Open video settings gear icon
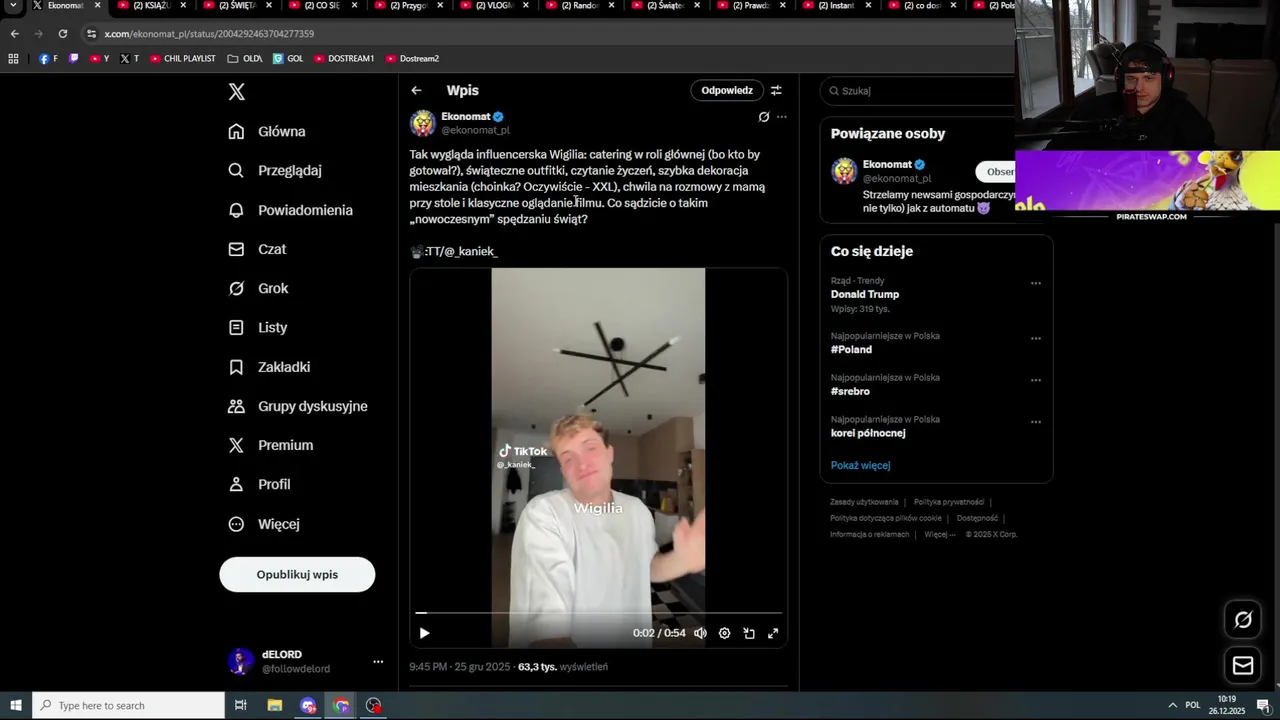The height and width of the screenshot is (720, 1280). tap(724, 633)
